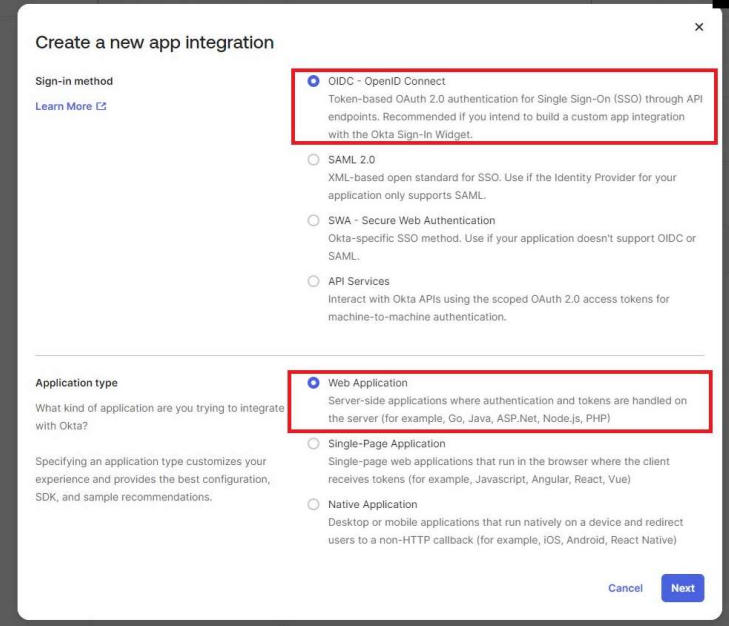Click the Sign-in method section heading
The width and height of the screenshot is (729, 626).
click(75, 81)
